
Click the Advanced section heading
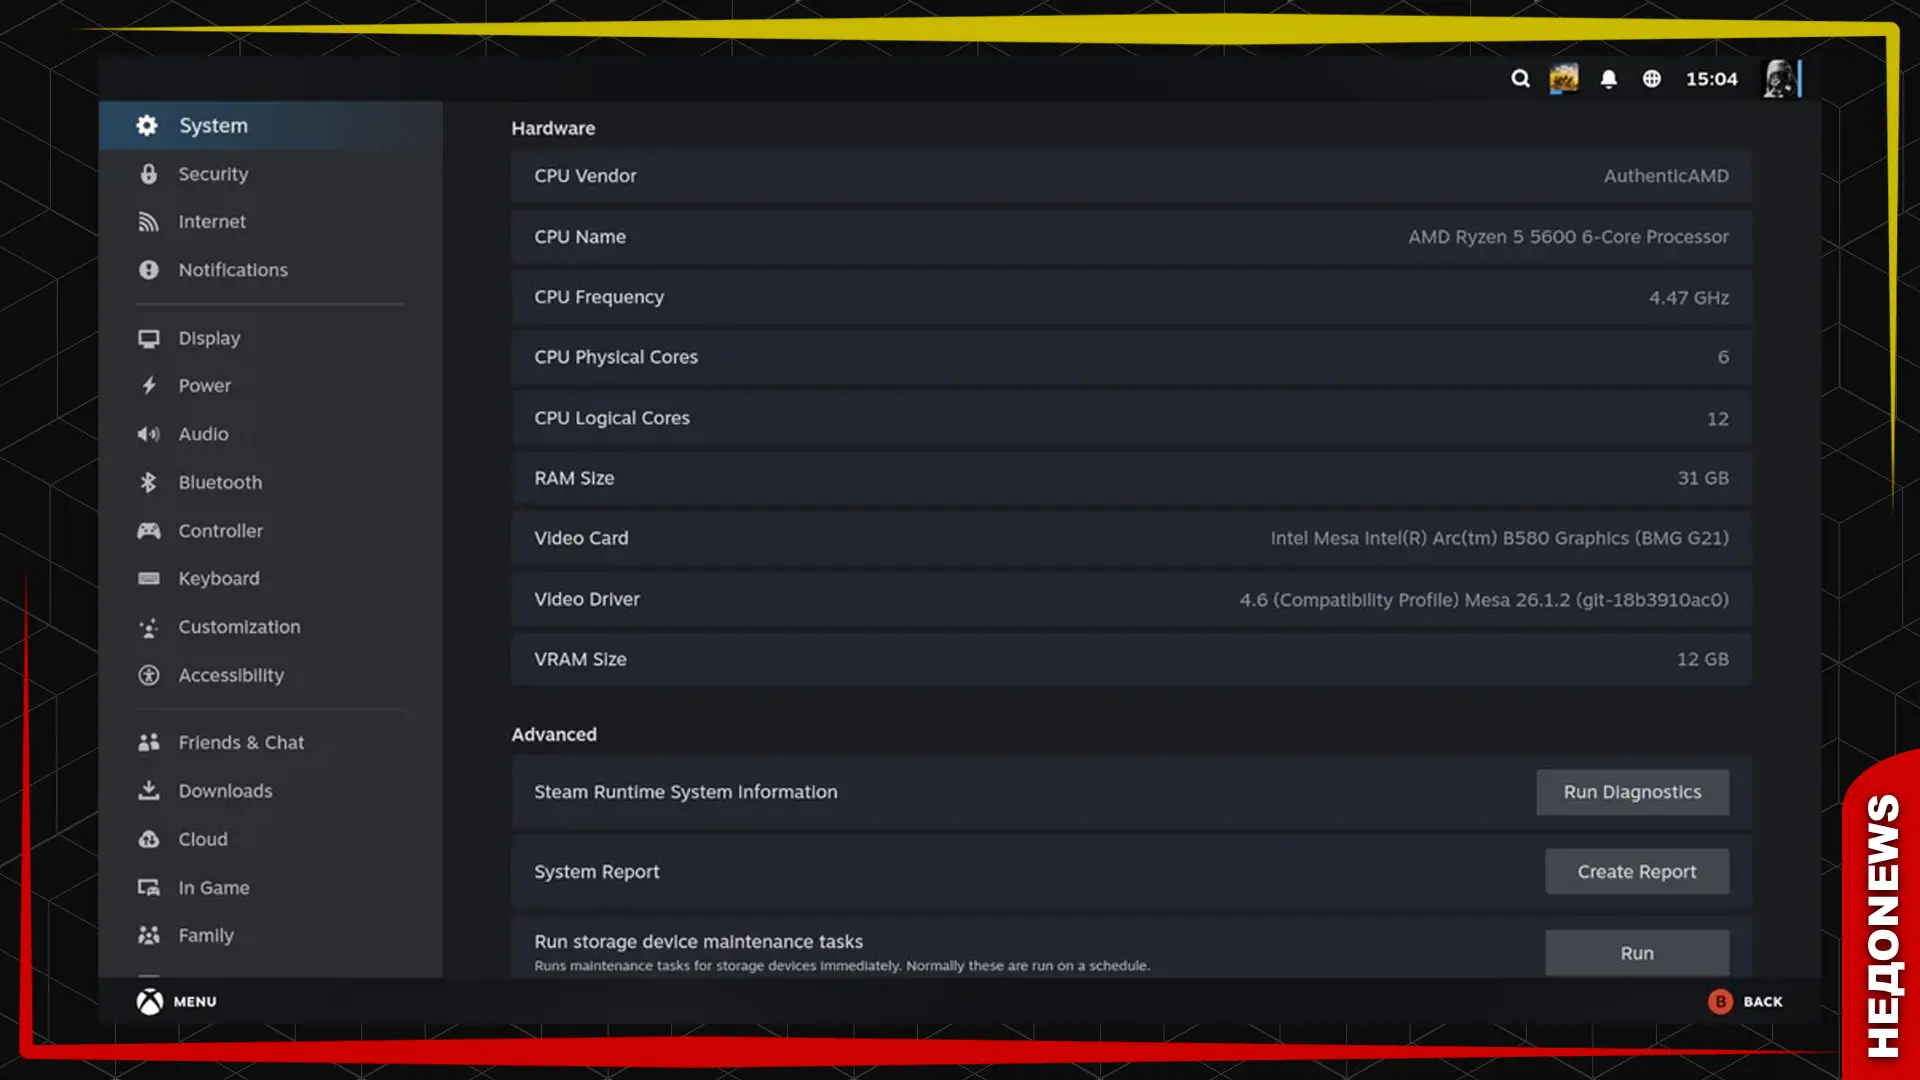point(554,734)
